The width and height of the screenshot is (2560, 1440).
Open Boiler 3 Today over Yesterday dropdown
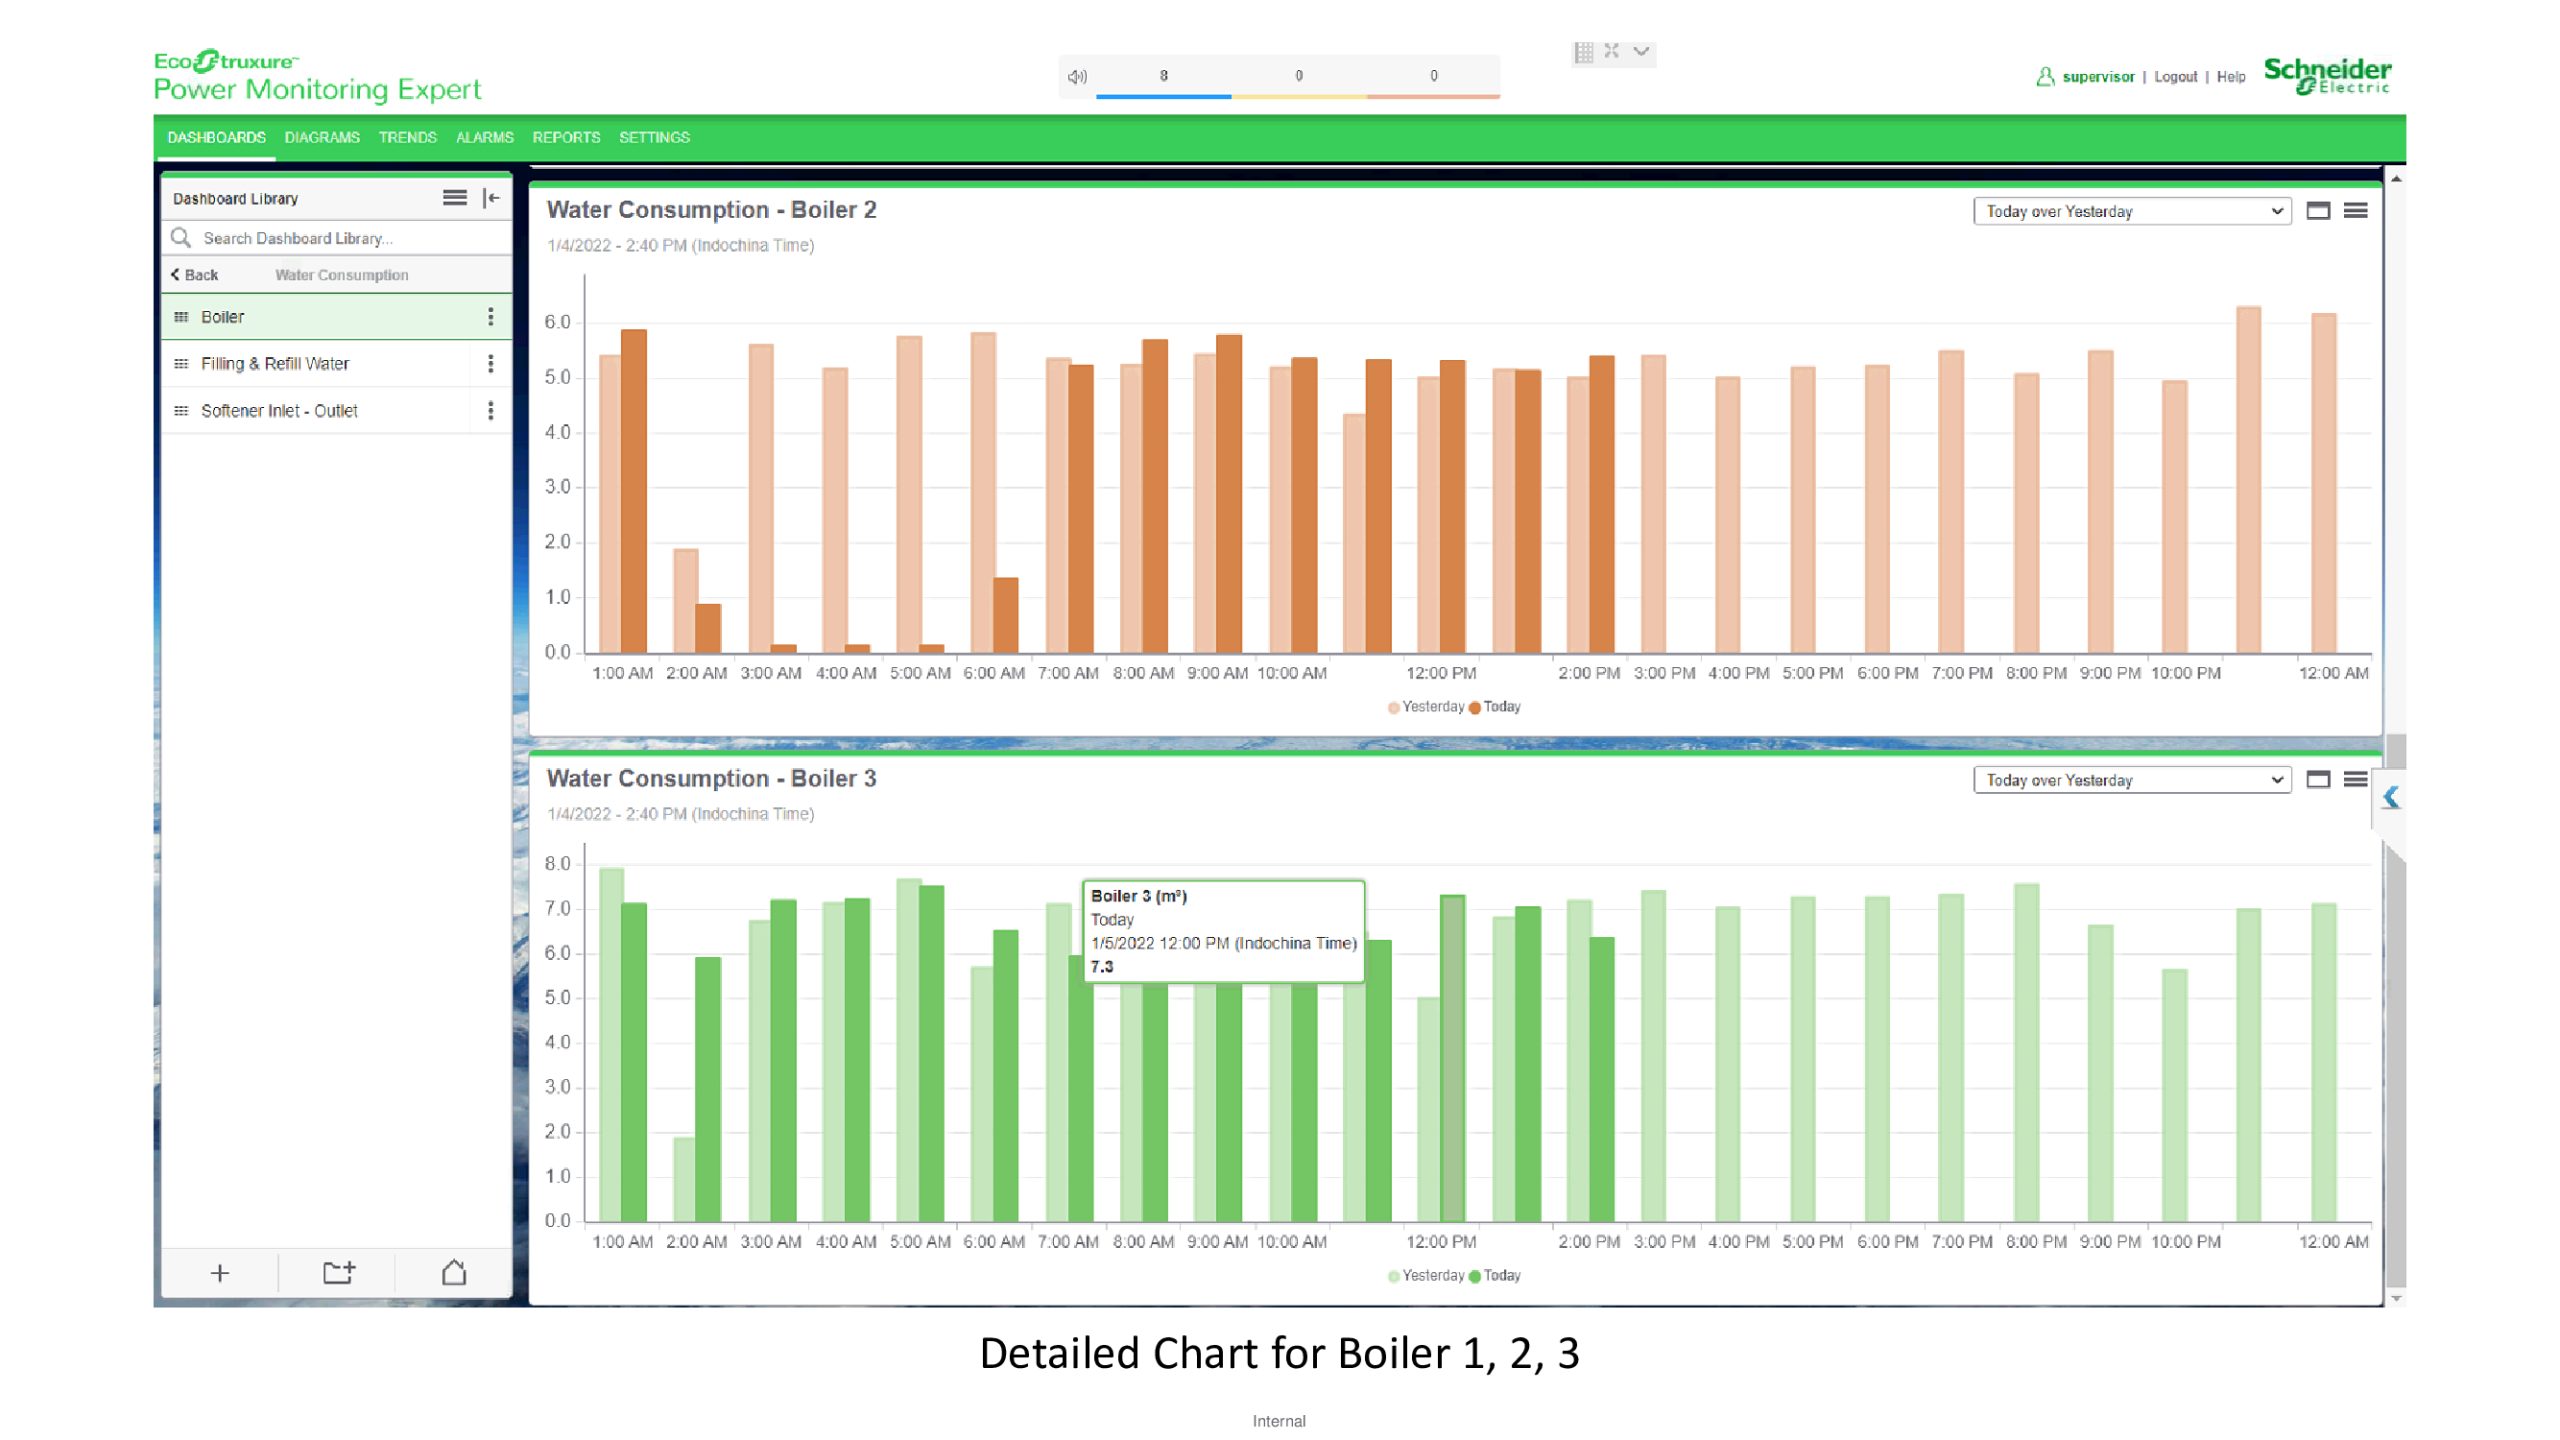(2131, 780)
